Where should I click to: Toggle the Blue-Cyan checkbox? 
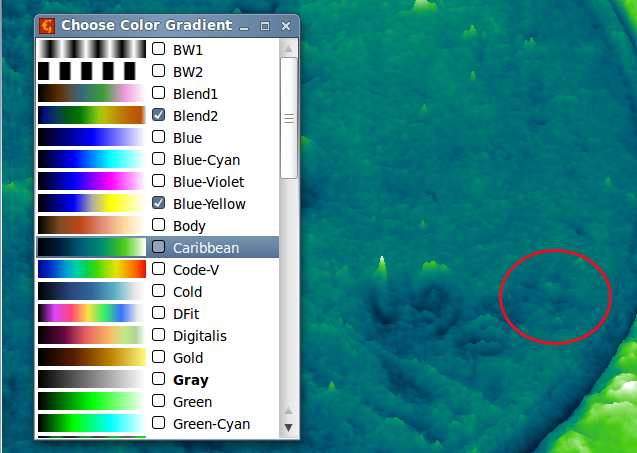[x=158, y=158]
